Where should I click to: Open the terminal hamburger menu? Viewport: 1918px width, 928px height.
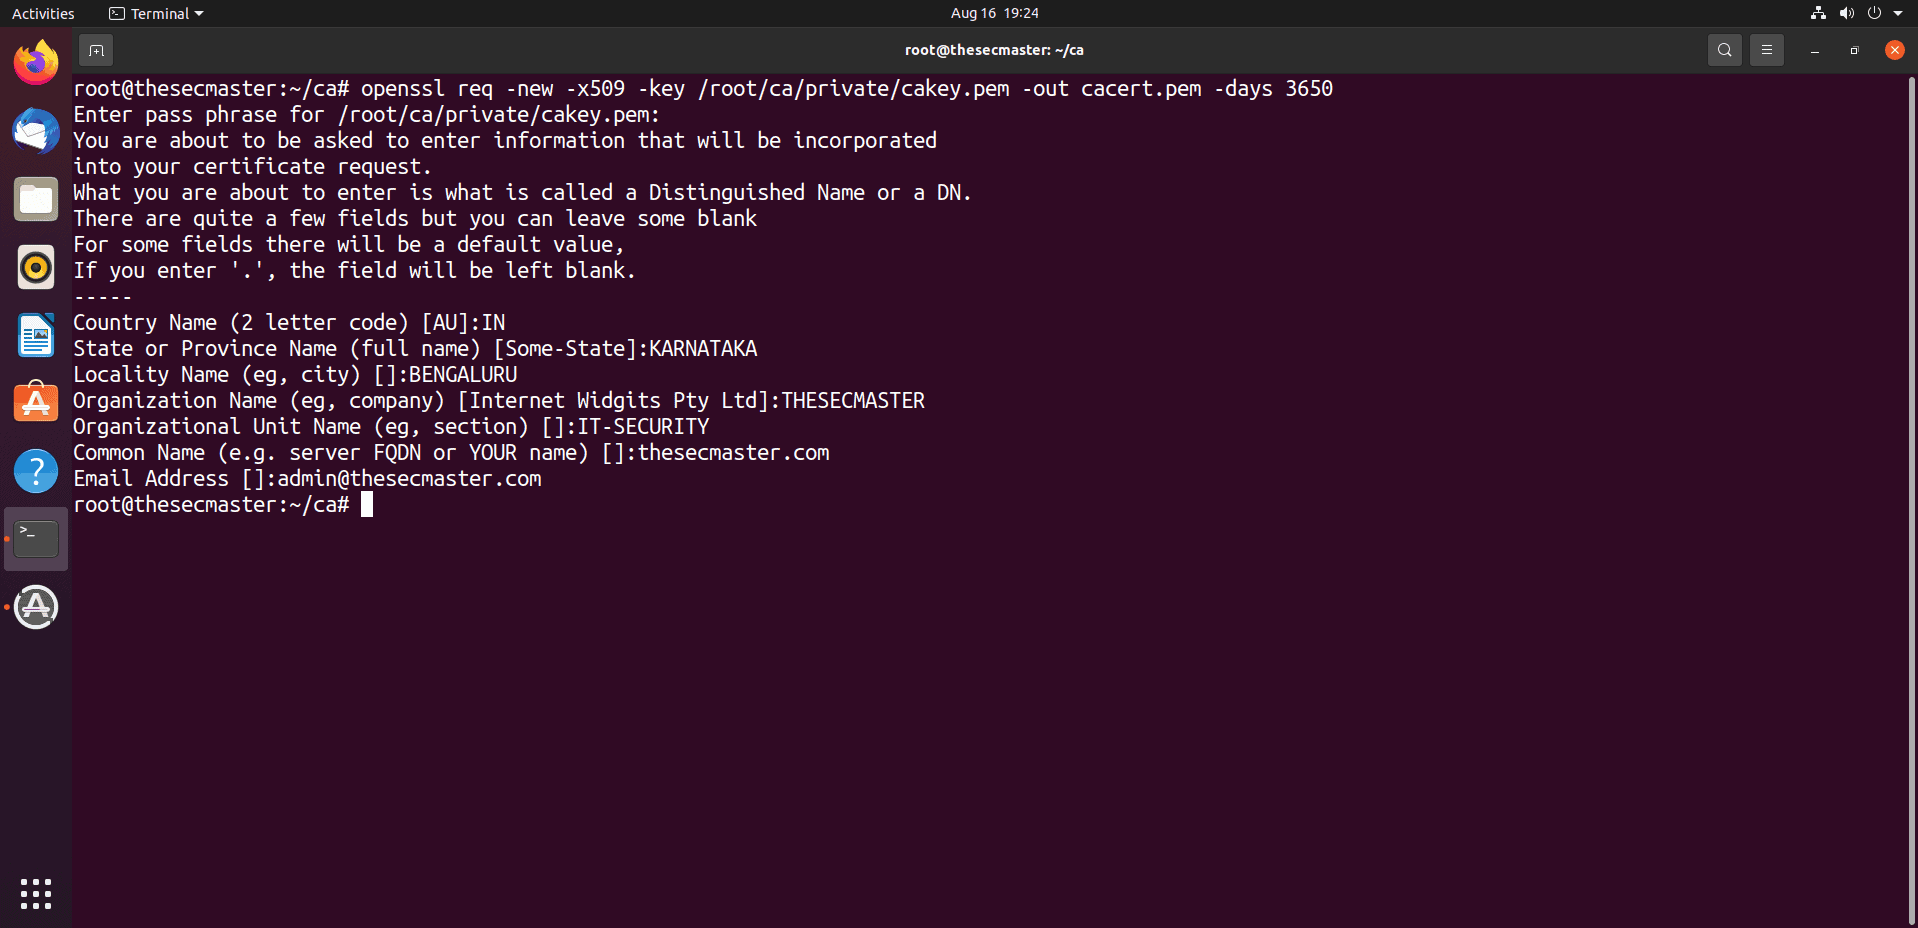click(x=1767, y=50)
